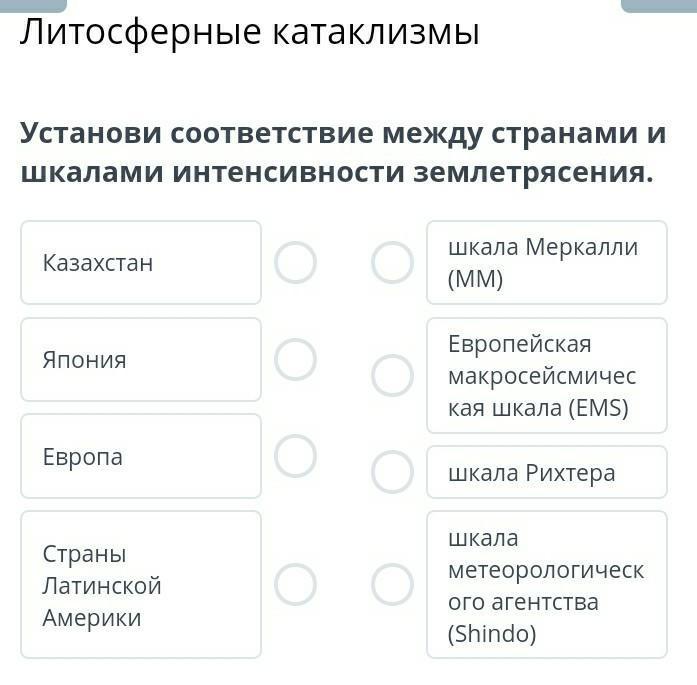Select the circle beside the Shindo scale
697x685 pixels.
[x=392, y=584]
